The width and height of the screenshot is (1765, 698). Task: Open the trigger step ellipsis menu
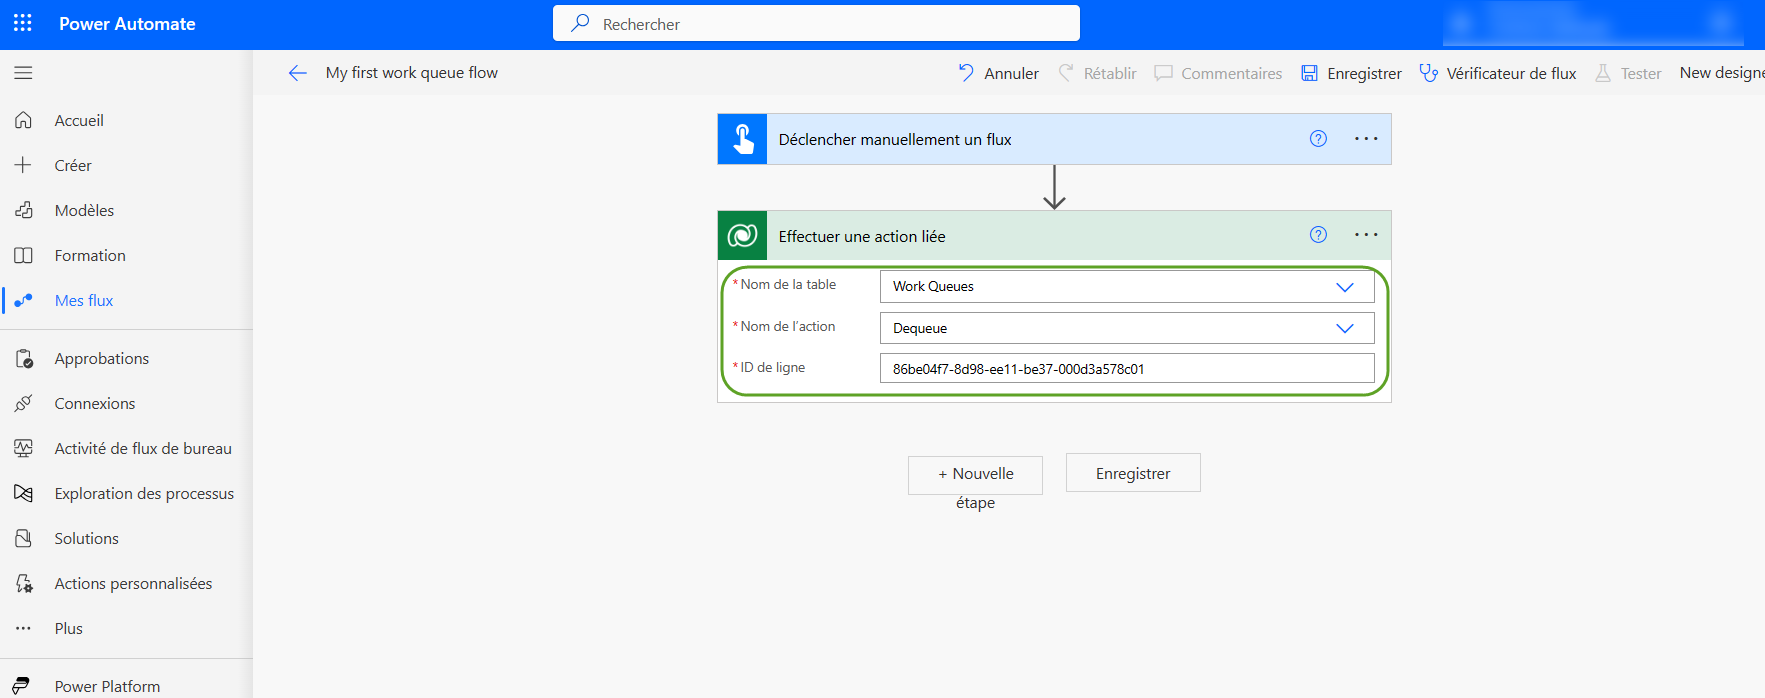[1366, 139]
